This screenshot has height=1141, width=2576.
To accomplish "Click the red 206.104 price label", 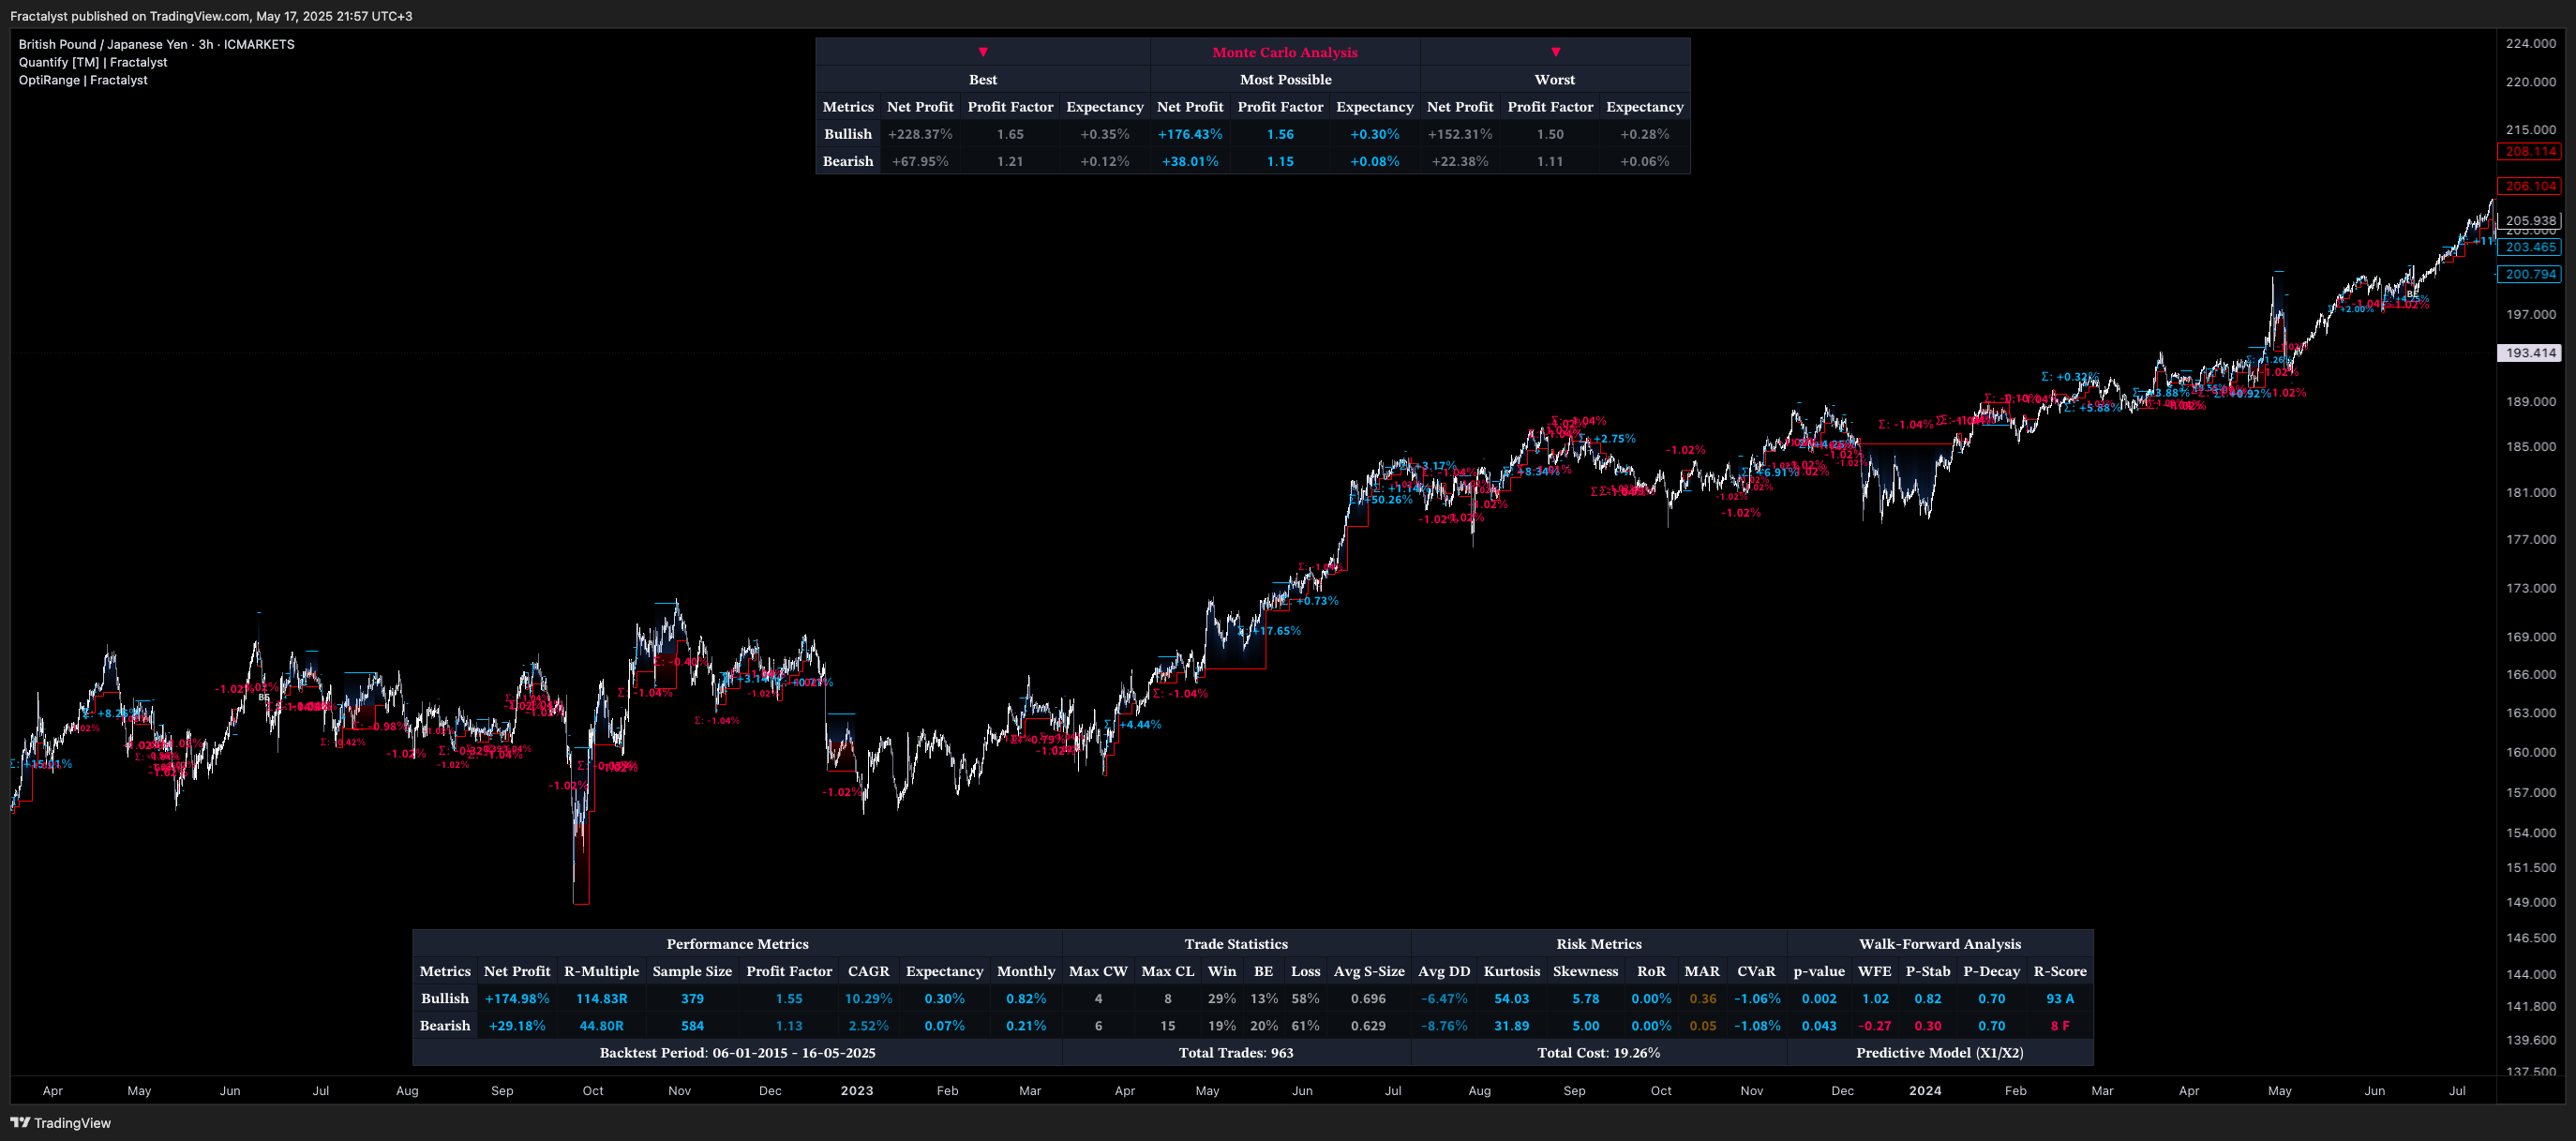I will click(2530, 186).
